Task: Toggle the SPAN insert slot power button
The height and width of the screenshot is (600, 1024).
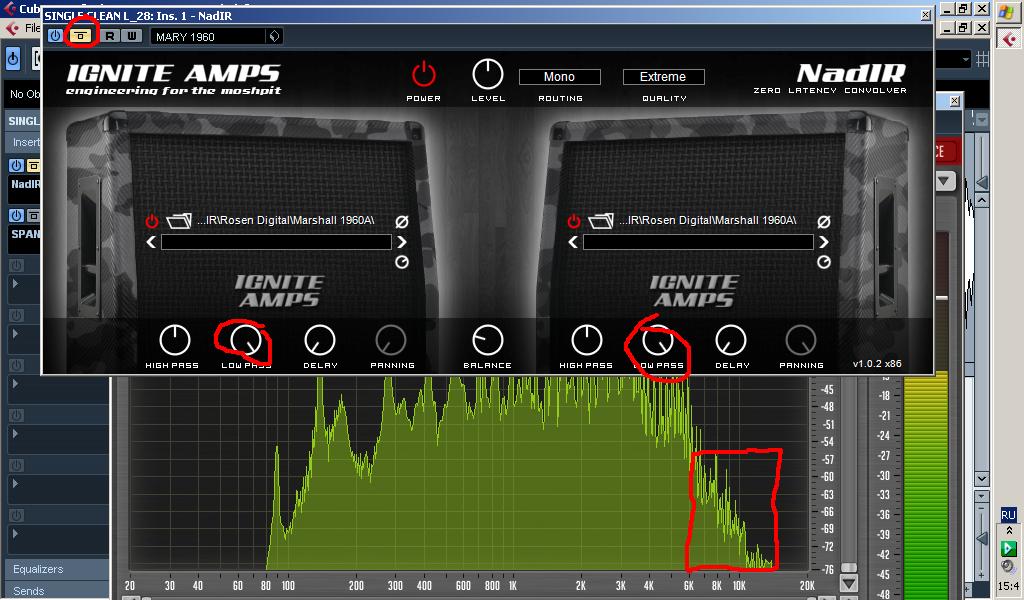Action: pos(16,215)
